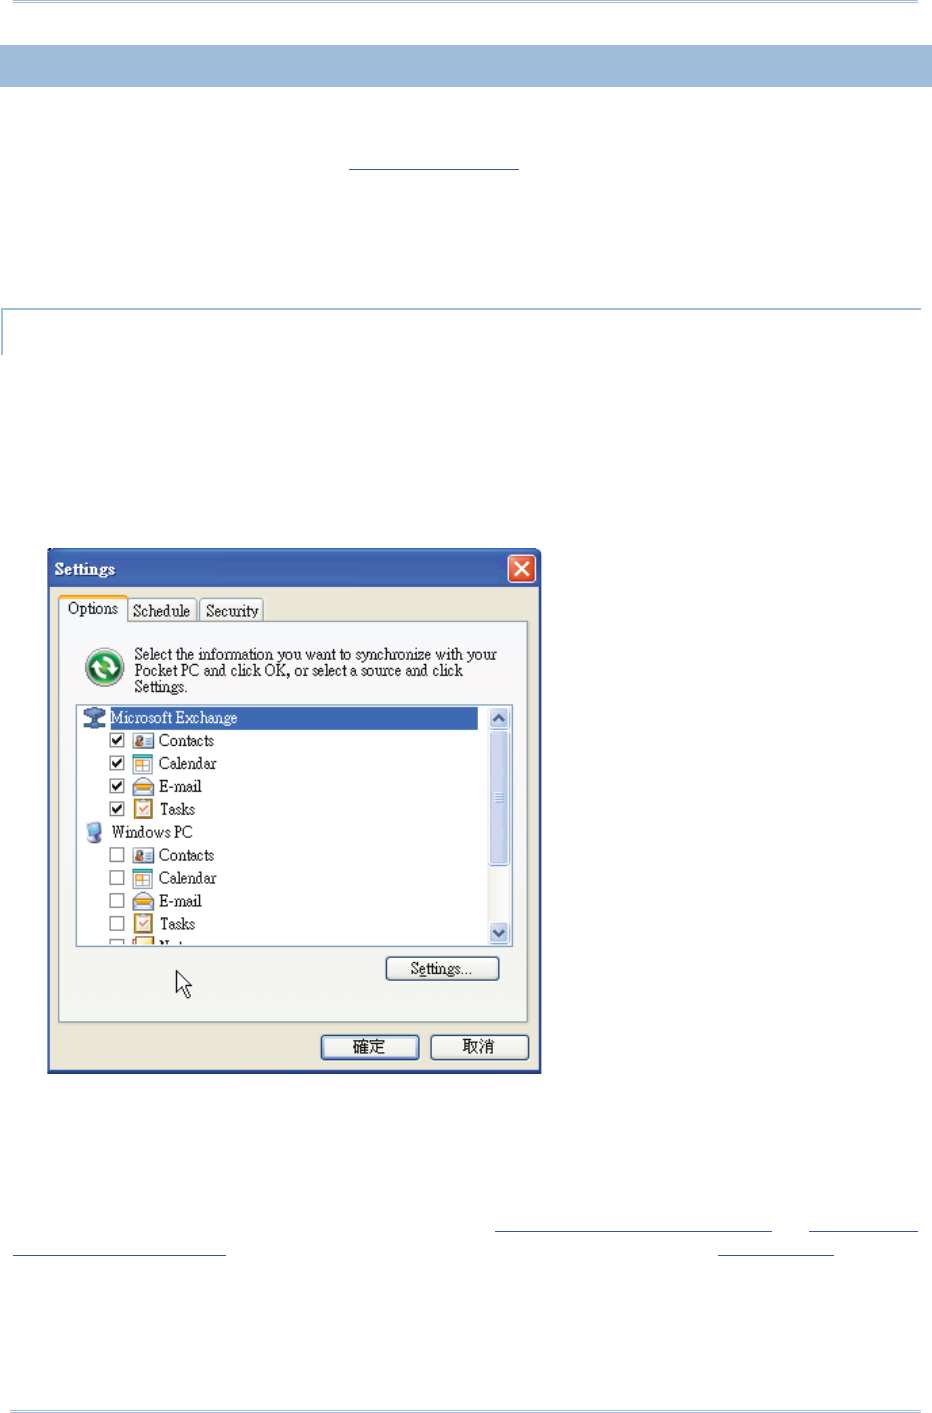Screen dimensions: 932x1413
Task: Check Contacts under Windows PC
Action: coord(117,855)
